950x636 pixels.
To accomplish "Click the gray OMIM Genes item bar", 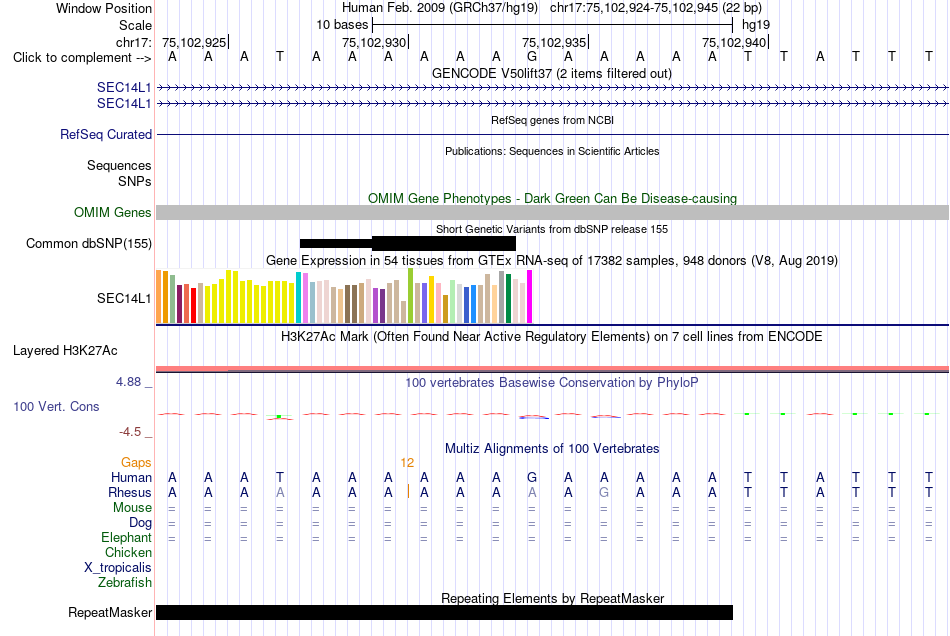I will 552,213.
